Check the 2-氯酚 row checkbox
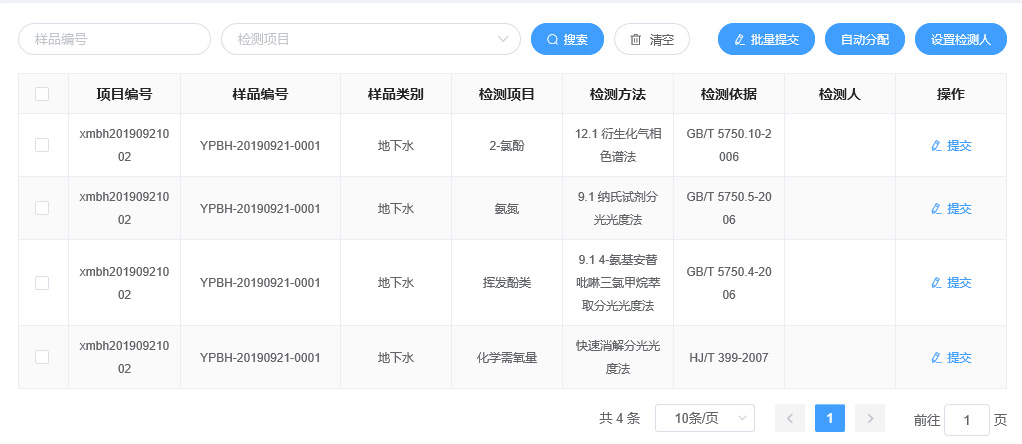The image size is (1022, 444). [x=42, y=145]
